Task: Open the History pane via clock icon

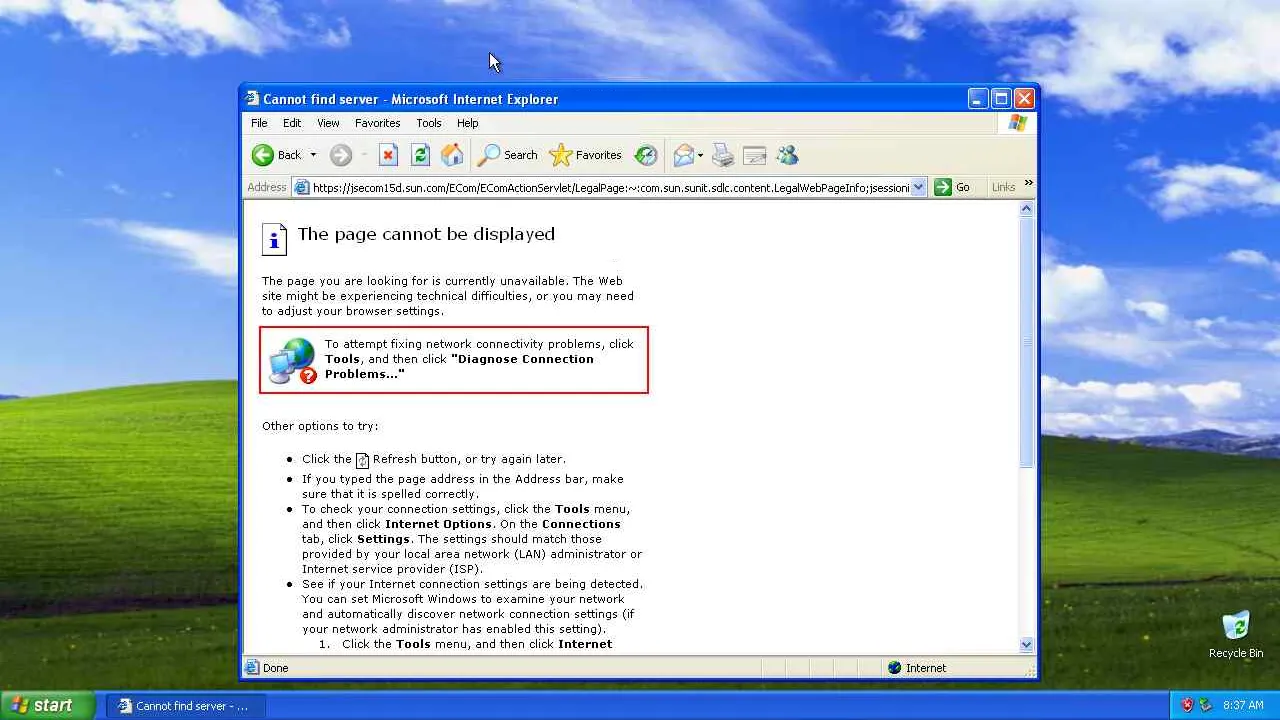Action: 646,155
